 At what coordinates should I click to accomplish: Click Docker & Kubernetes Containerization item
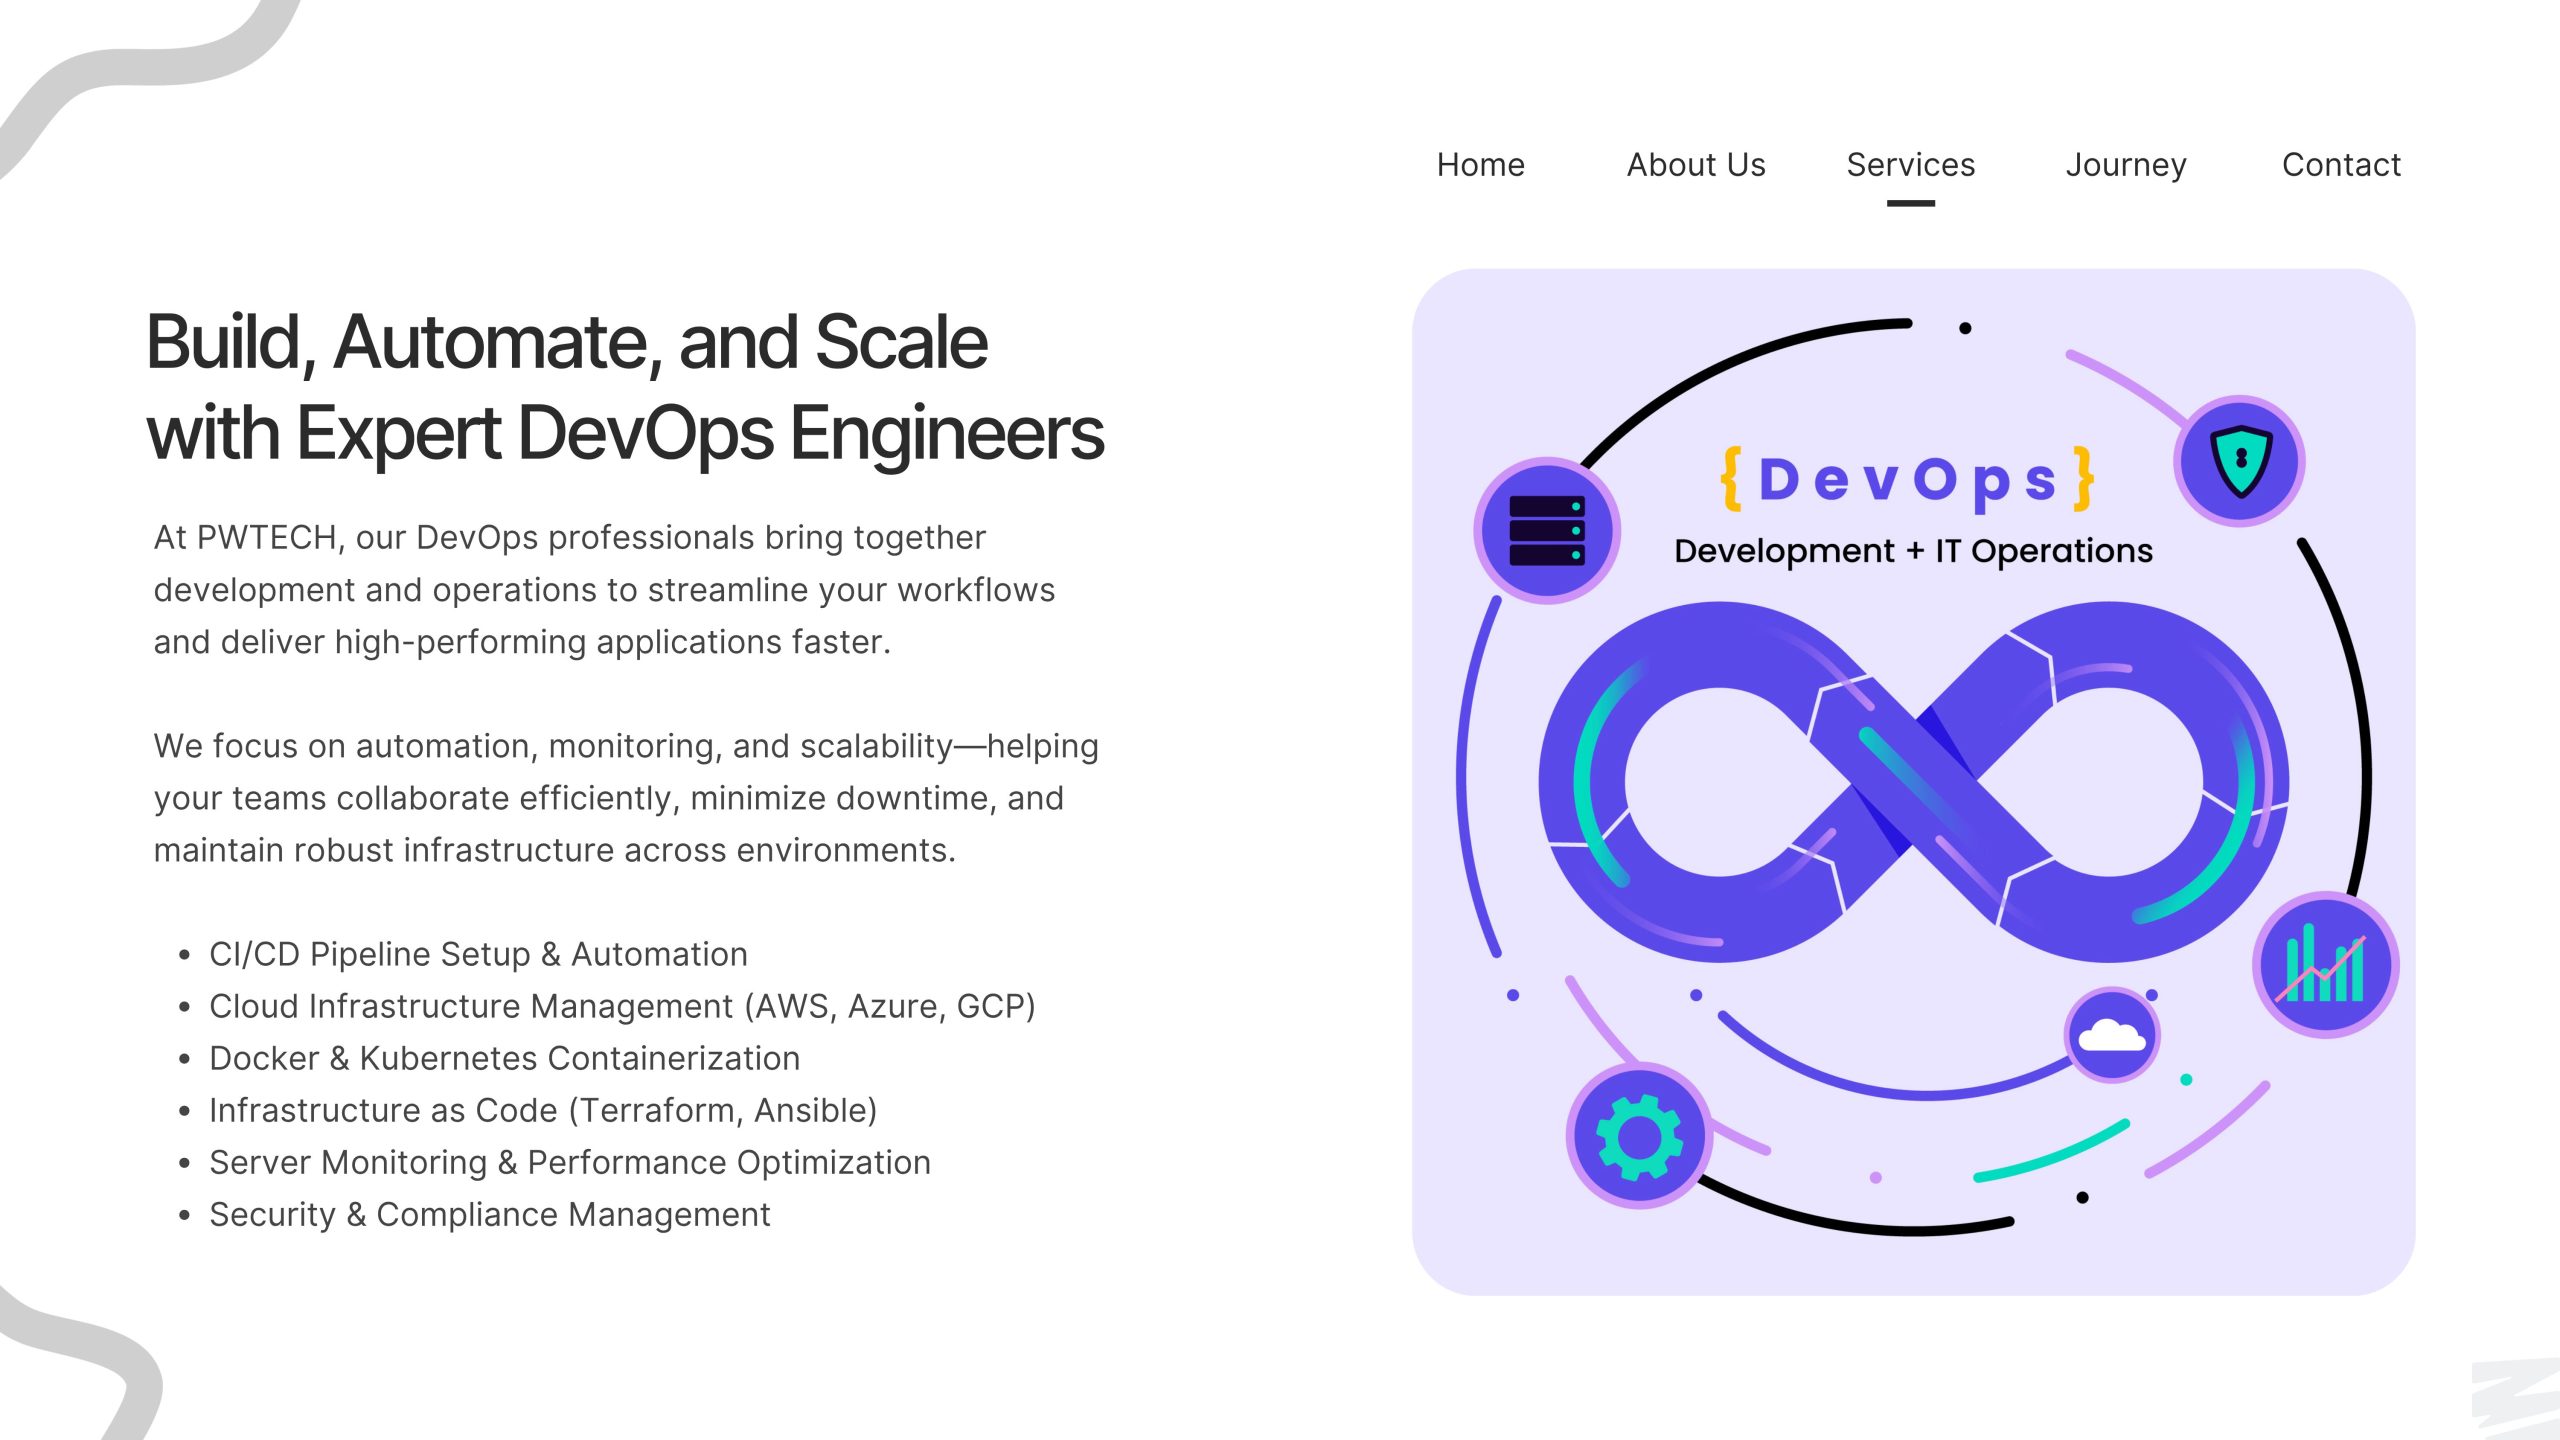[504, 1058]
